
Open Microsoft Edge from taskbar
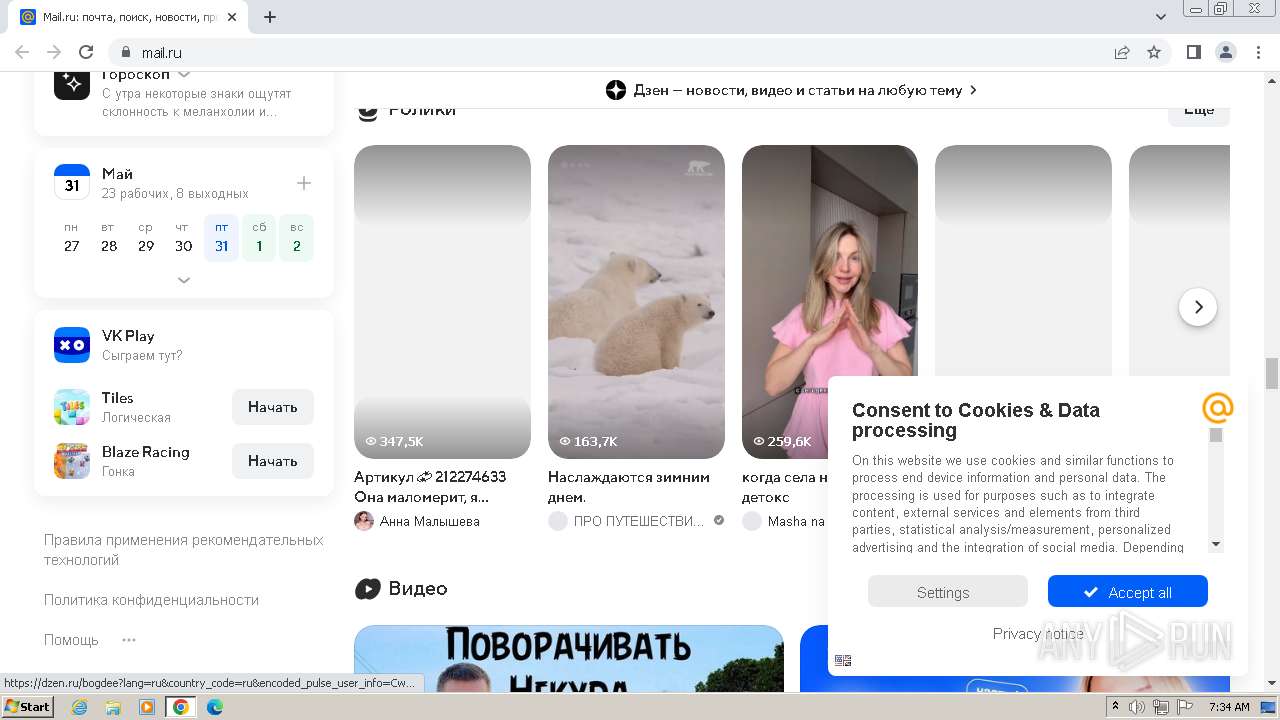pos(215,707)
